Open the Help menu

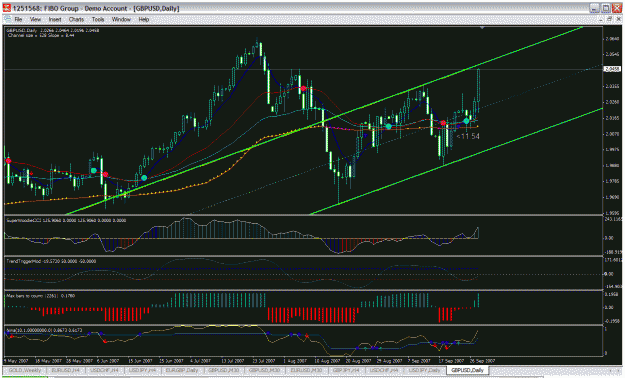tap(144, 19)
